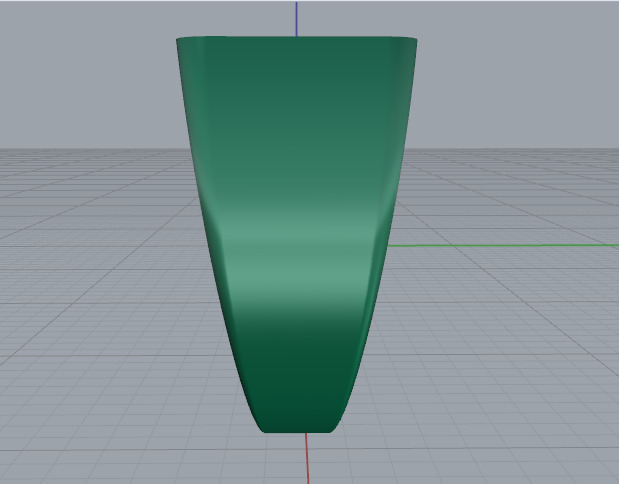The height and width of the screenshot is (484, 619).
Task: Select the green tapered vase object
Action: point(296,234)
